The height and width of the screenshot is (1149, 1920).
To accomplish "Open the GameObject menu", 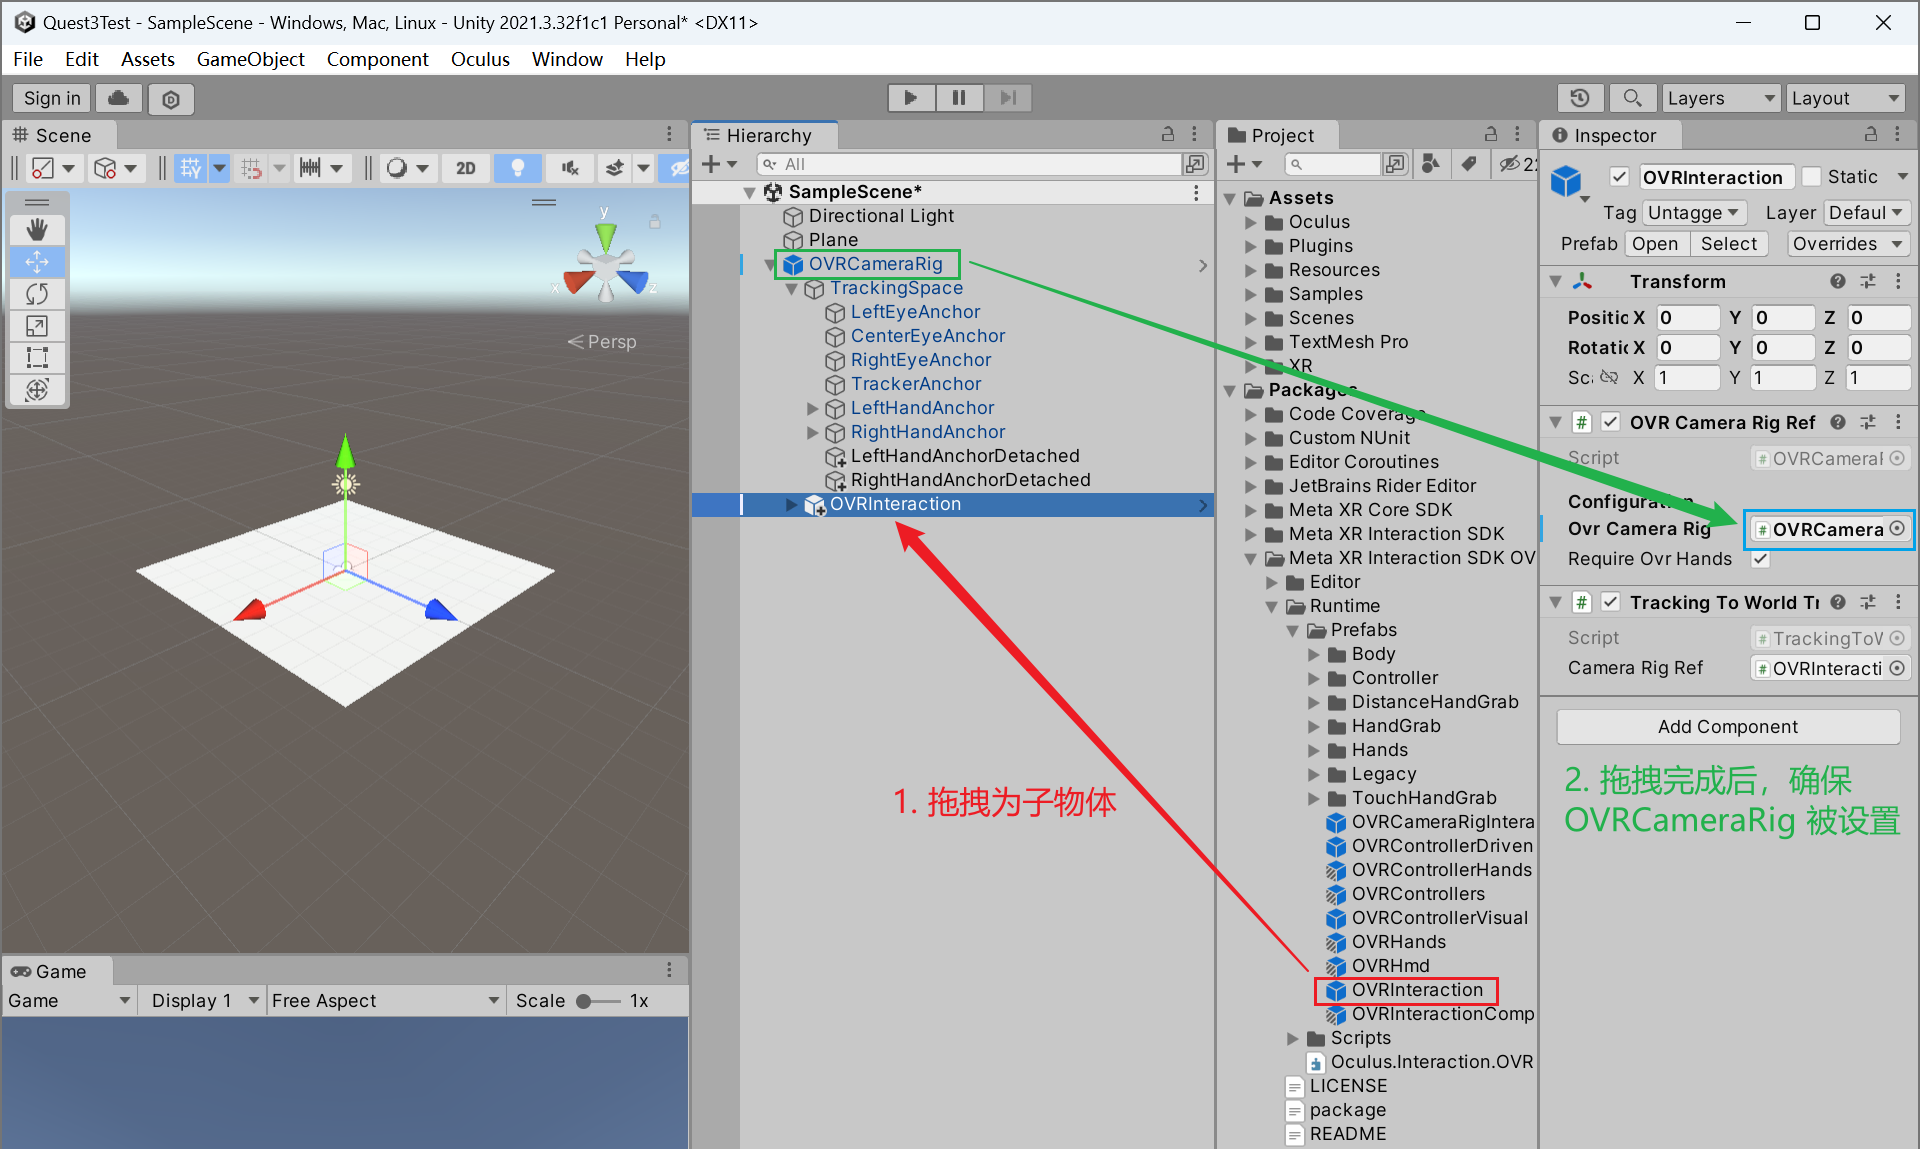I will click(x=250, y=59).
